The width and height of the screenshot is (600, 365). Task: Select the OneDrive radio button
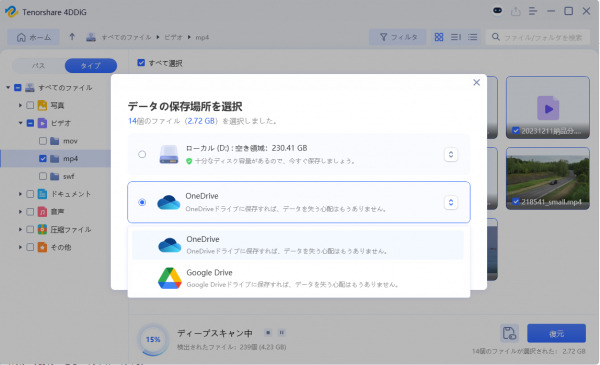[x=142, y=202]
